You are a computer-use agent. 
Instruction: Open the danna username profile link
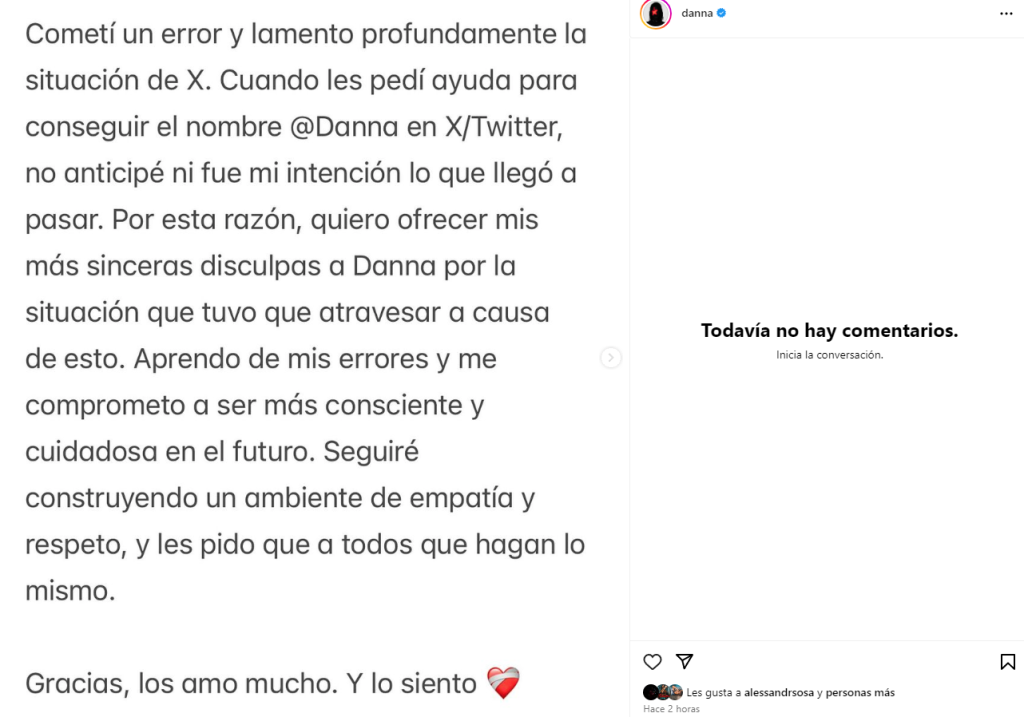pyautogui.click(x=696, y=13)
